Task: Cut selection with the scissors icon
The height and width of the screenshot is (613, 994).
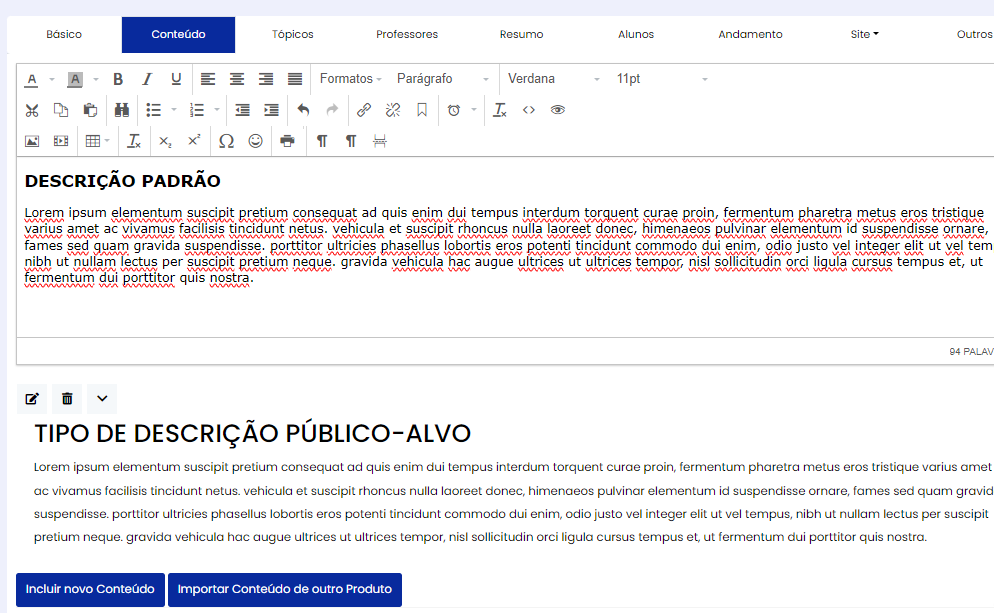Action: click(32, 110)
